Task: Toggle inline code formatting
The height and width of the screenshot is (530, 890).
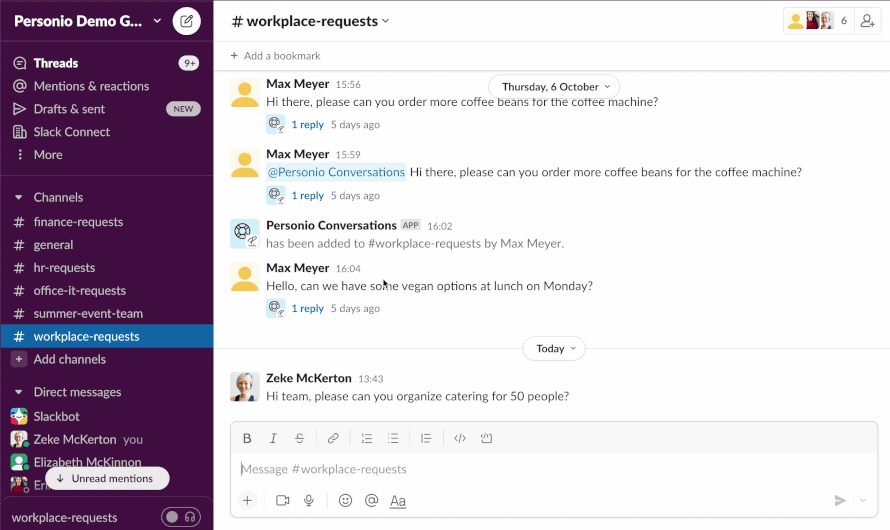Action: click(x=460, y=438)
